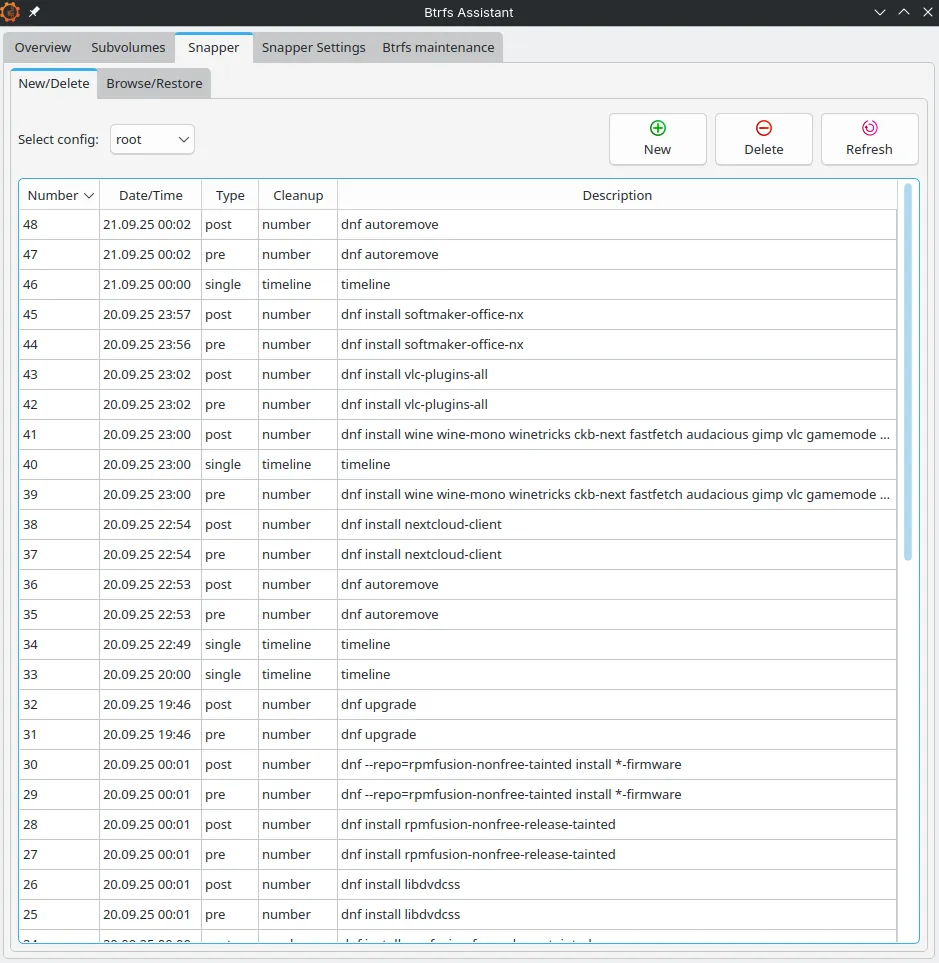Go to the Subvolumes tab
939x963 pixels.
pyautogui.click(x=128, y=48)
